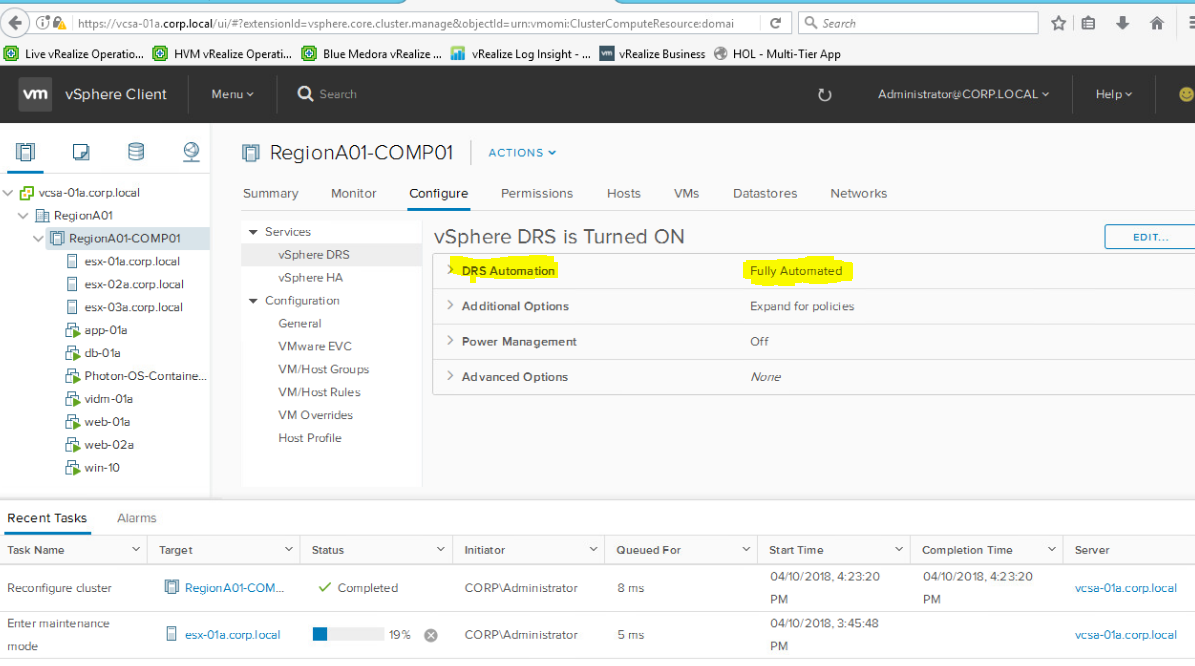Switch to the Monitor tab
The width and height of the screenshot is (1195, 666).
[x=354, y=194]
